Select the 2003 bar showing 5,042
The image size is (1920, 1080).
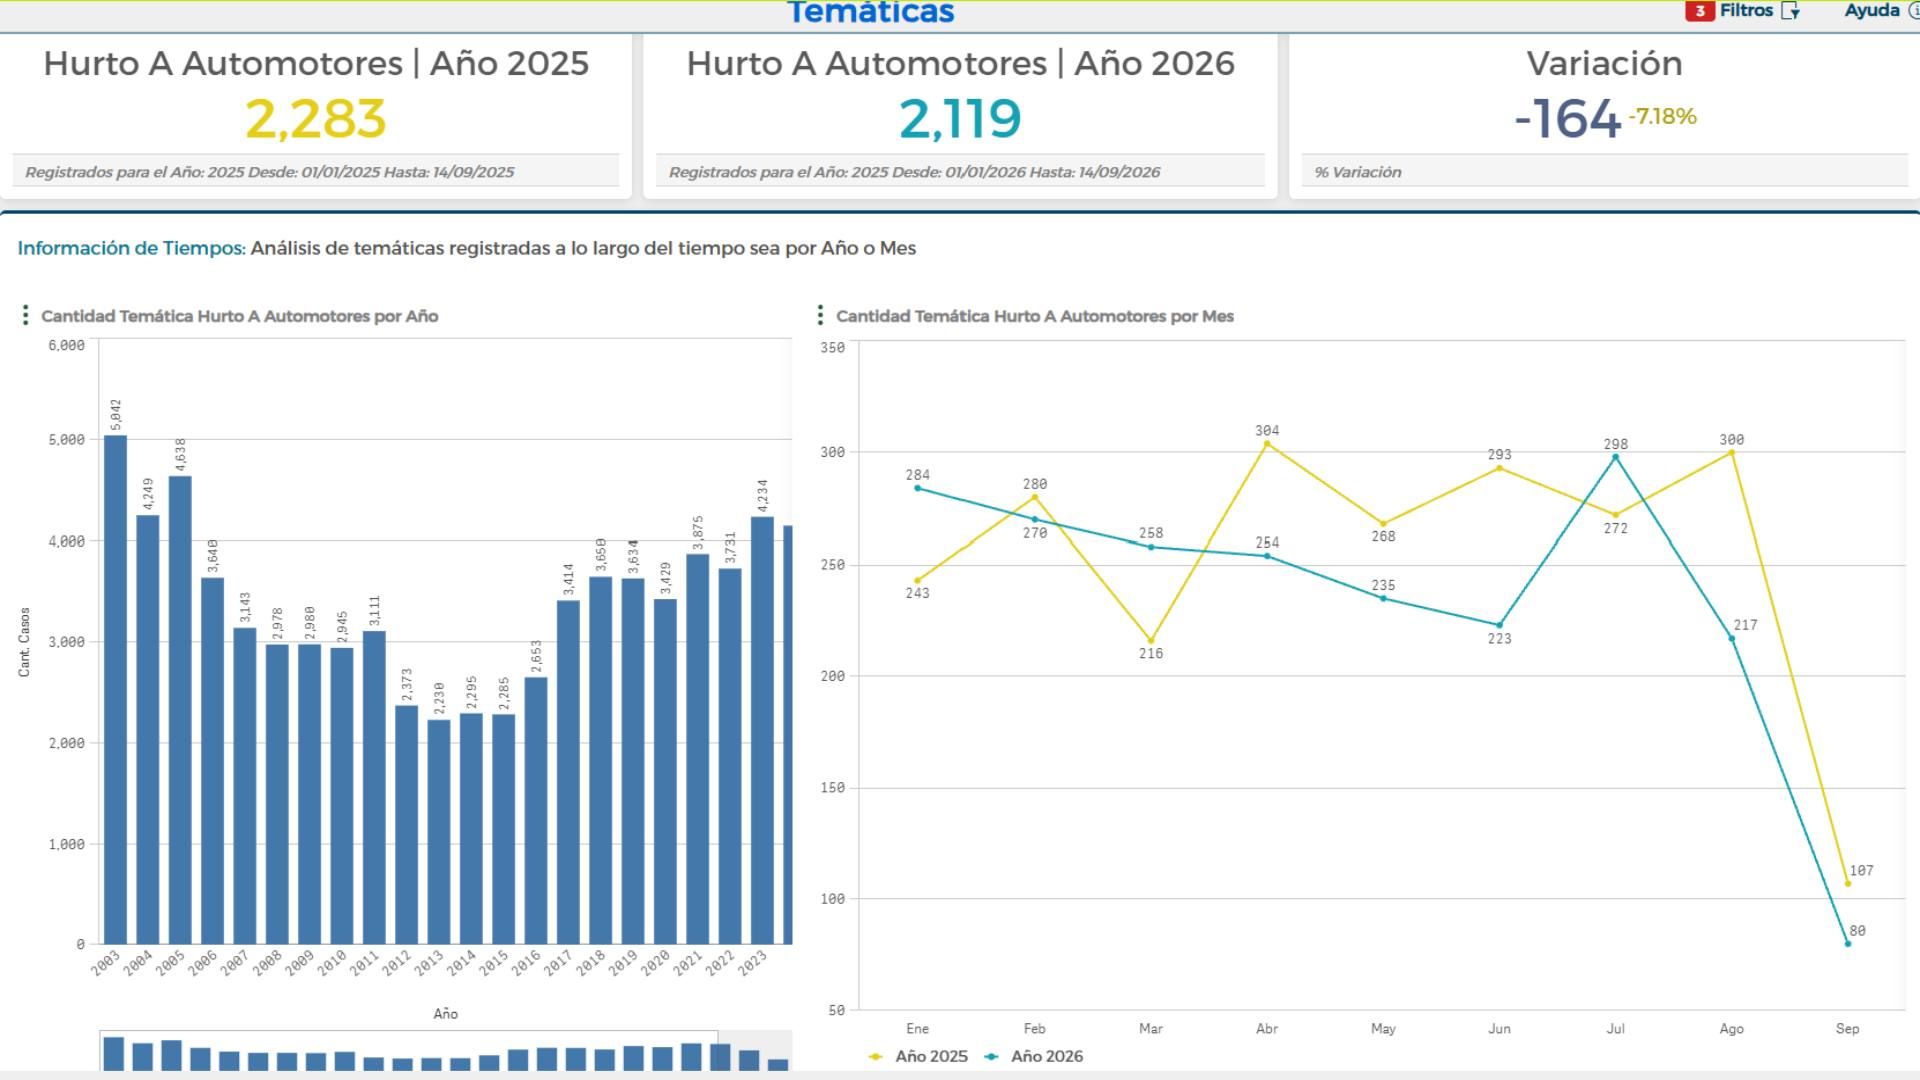coord(116,689)
